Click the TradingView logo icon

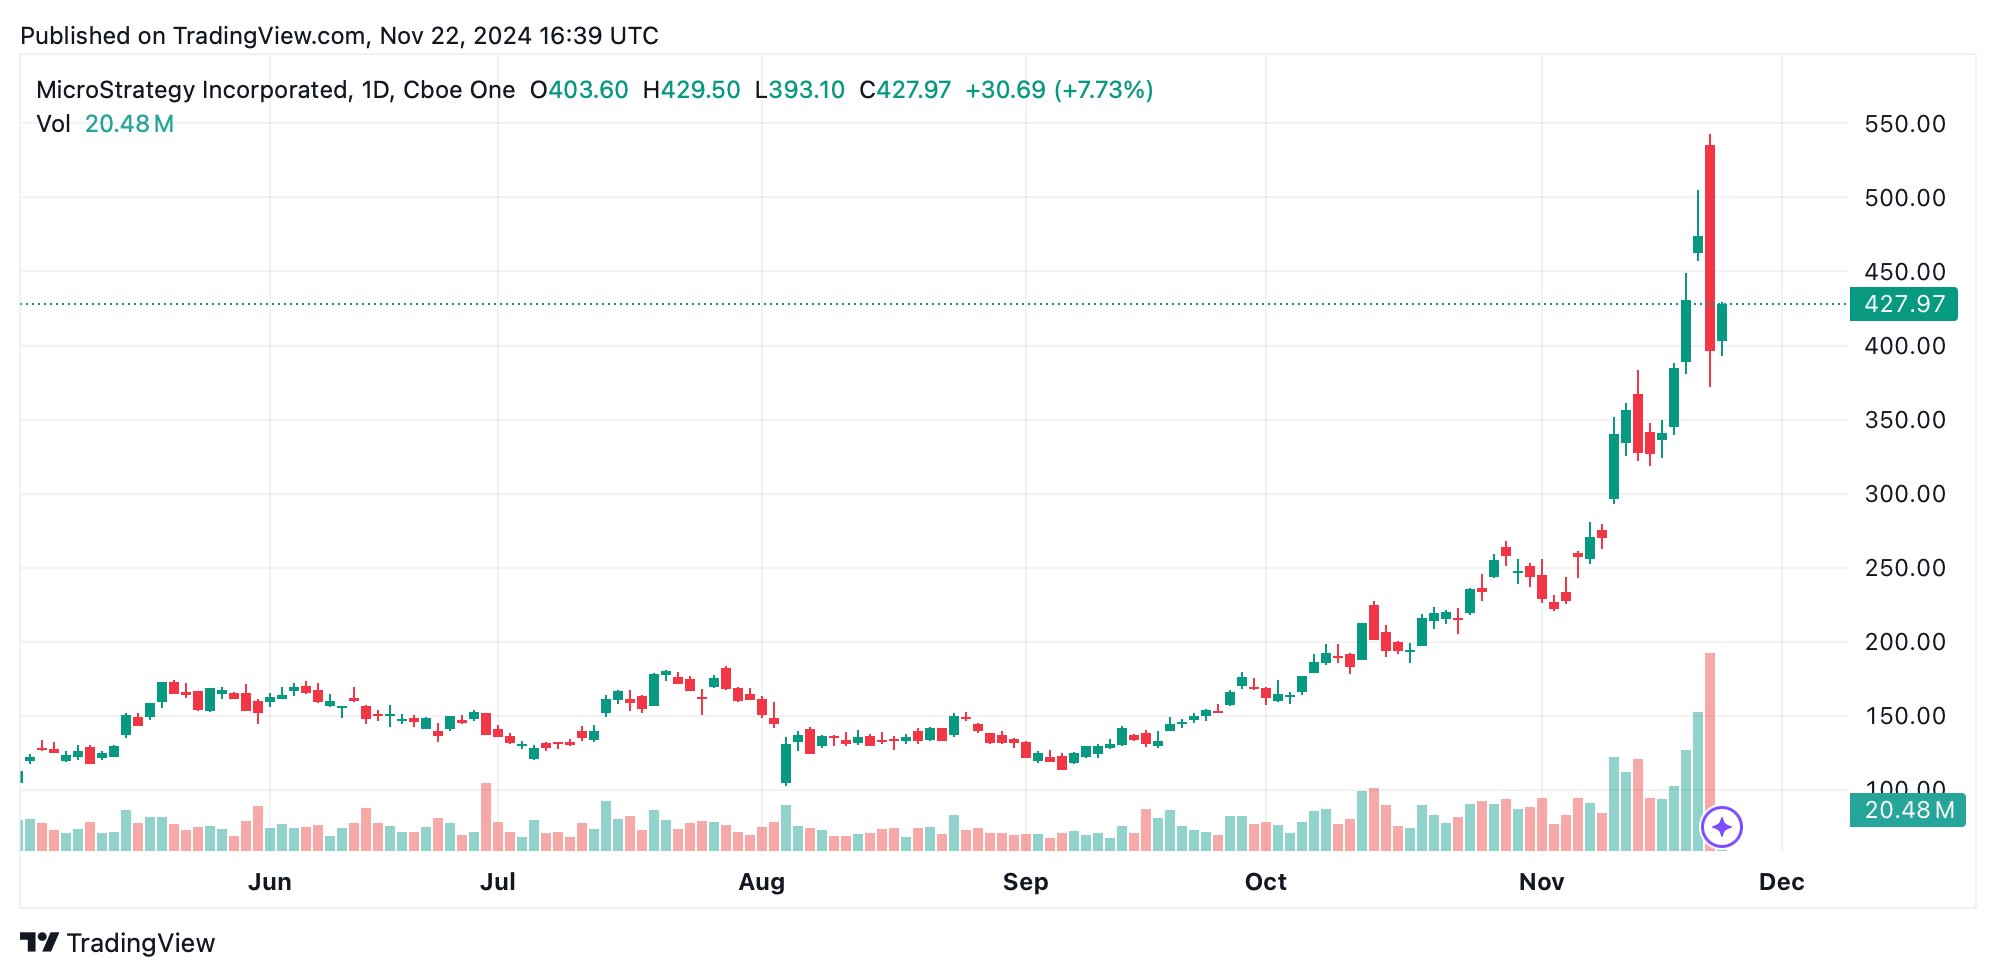[39, 943]
